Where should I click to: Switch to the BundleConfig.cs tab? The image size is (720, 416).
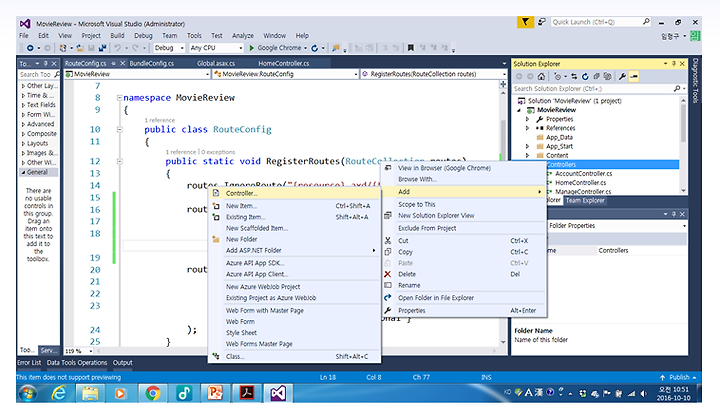coord(152,63)
